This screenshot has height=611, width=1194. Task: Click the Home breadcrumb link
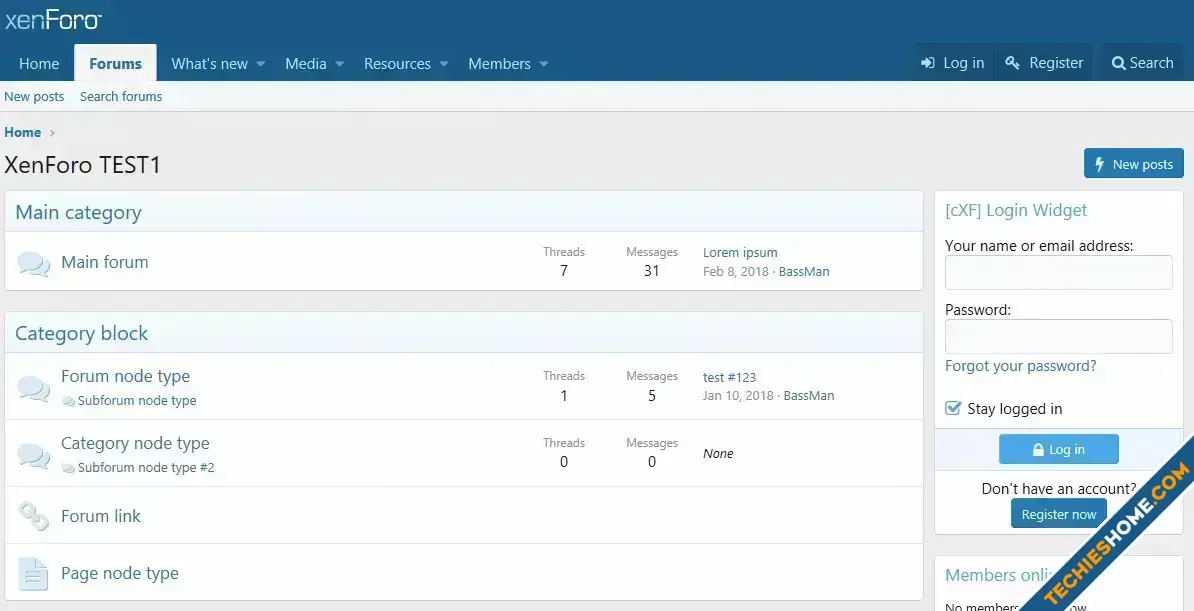point(23,133)
